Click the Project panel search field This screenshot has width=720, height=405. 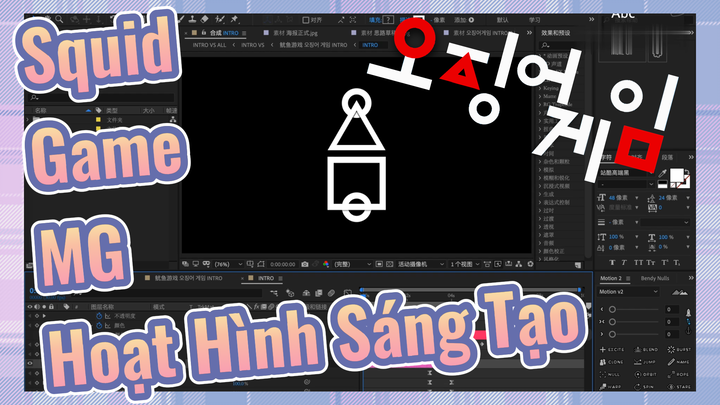pos(101,97)
